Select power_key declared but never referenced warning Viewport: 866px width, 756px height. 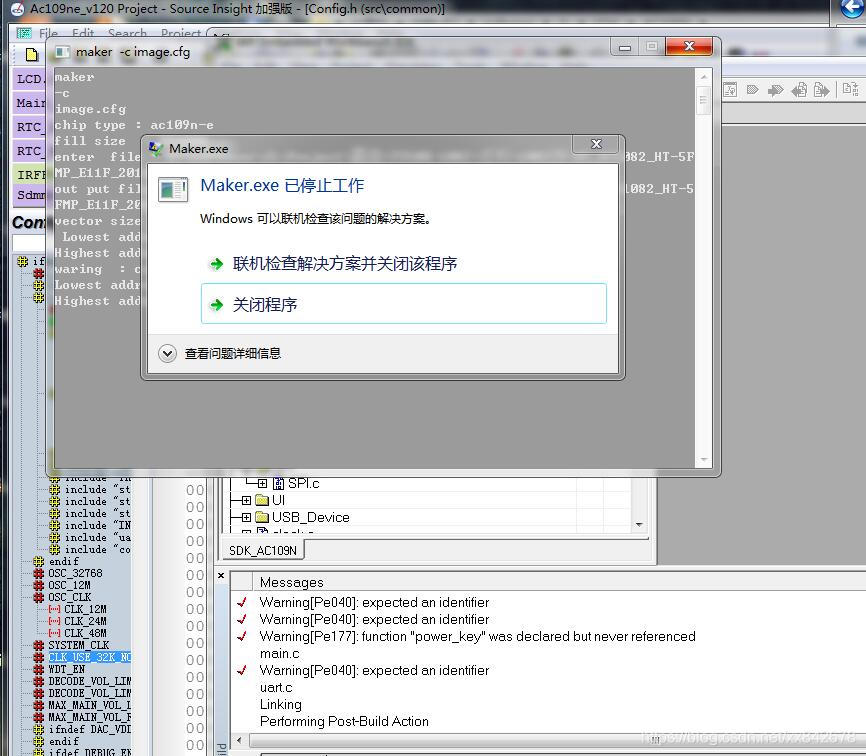pyautogui.click(x=477, y=636)
